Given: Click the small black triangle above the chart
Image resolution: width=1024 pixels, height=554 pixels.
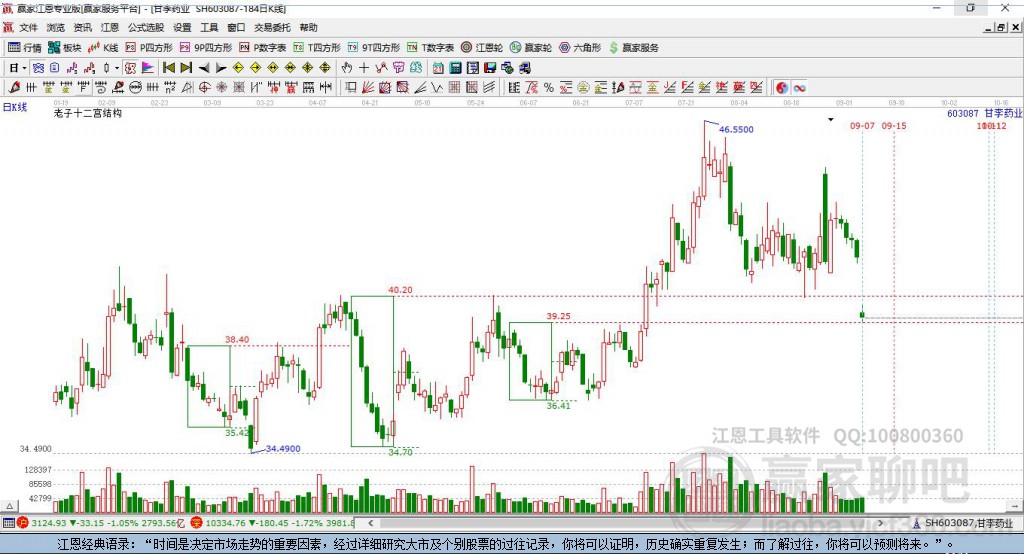Looking at the screenshot, I should (x=831, y=120).
